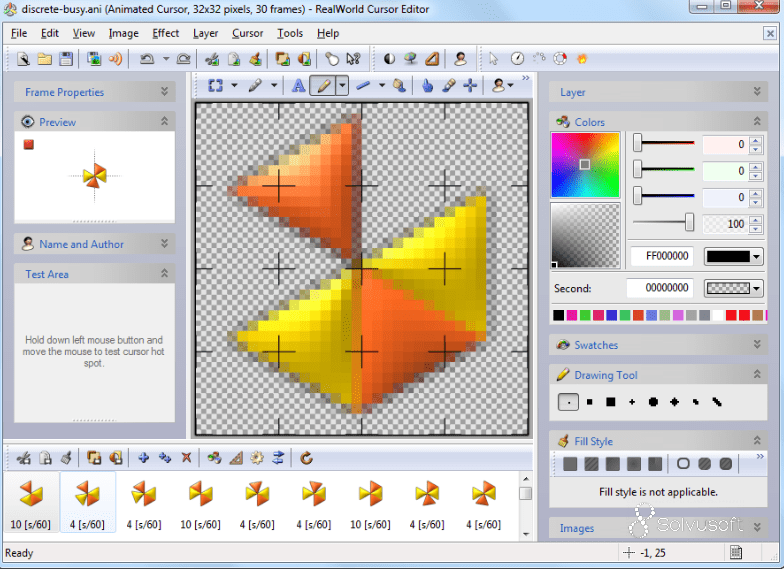Click the gear icon in frames toolbar
Image resolution: width=784 pixels, height=569 pixels.
coord(257,458)
